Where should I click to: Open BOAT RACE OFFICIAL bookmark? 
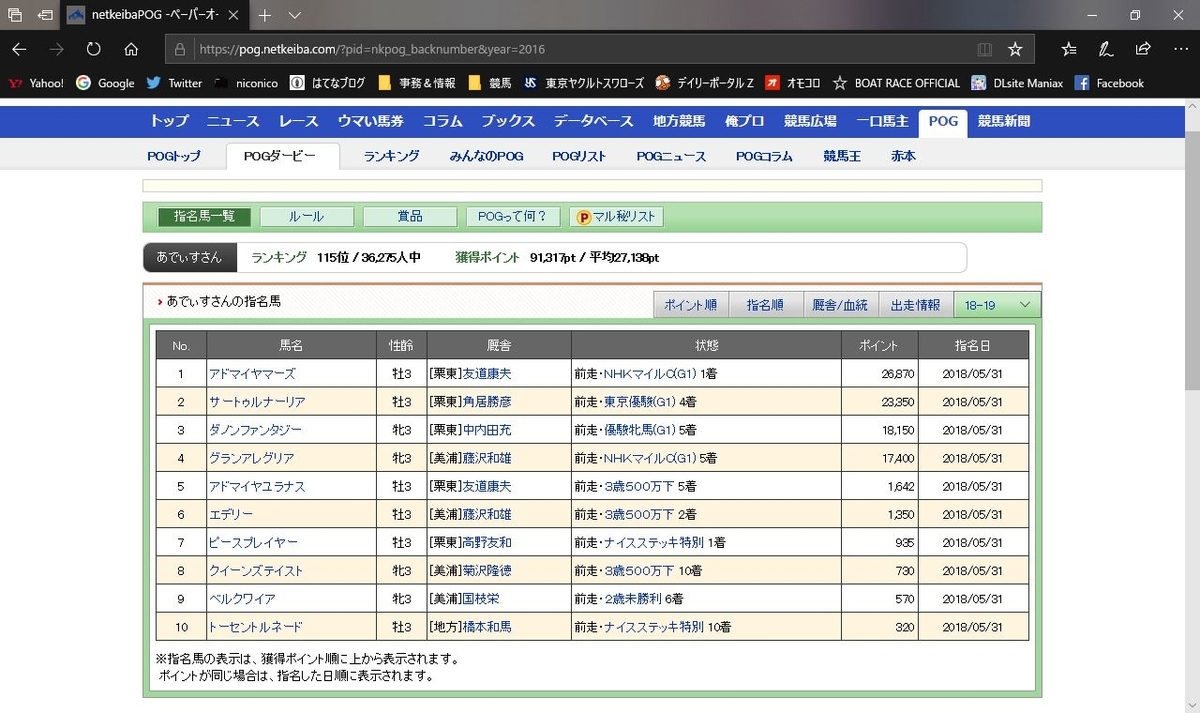(x=896, y=83)
